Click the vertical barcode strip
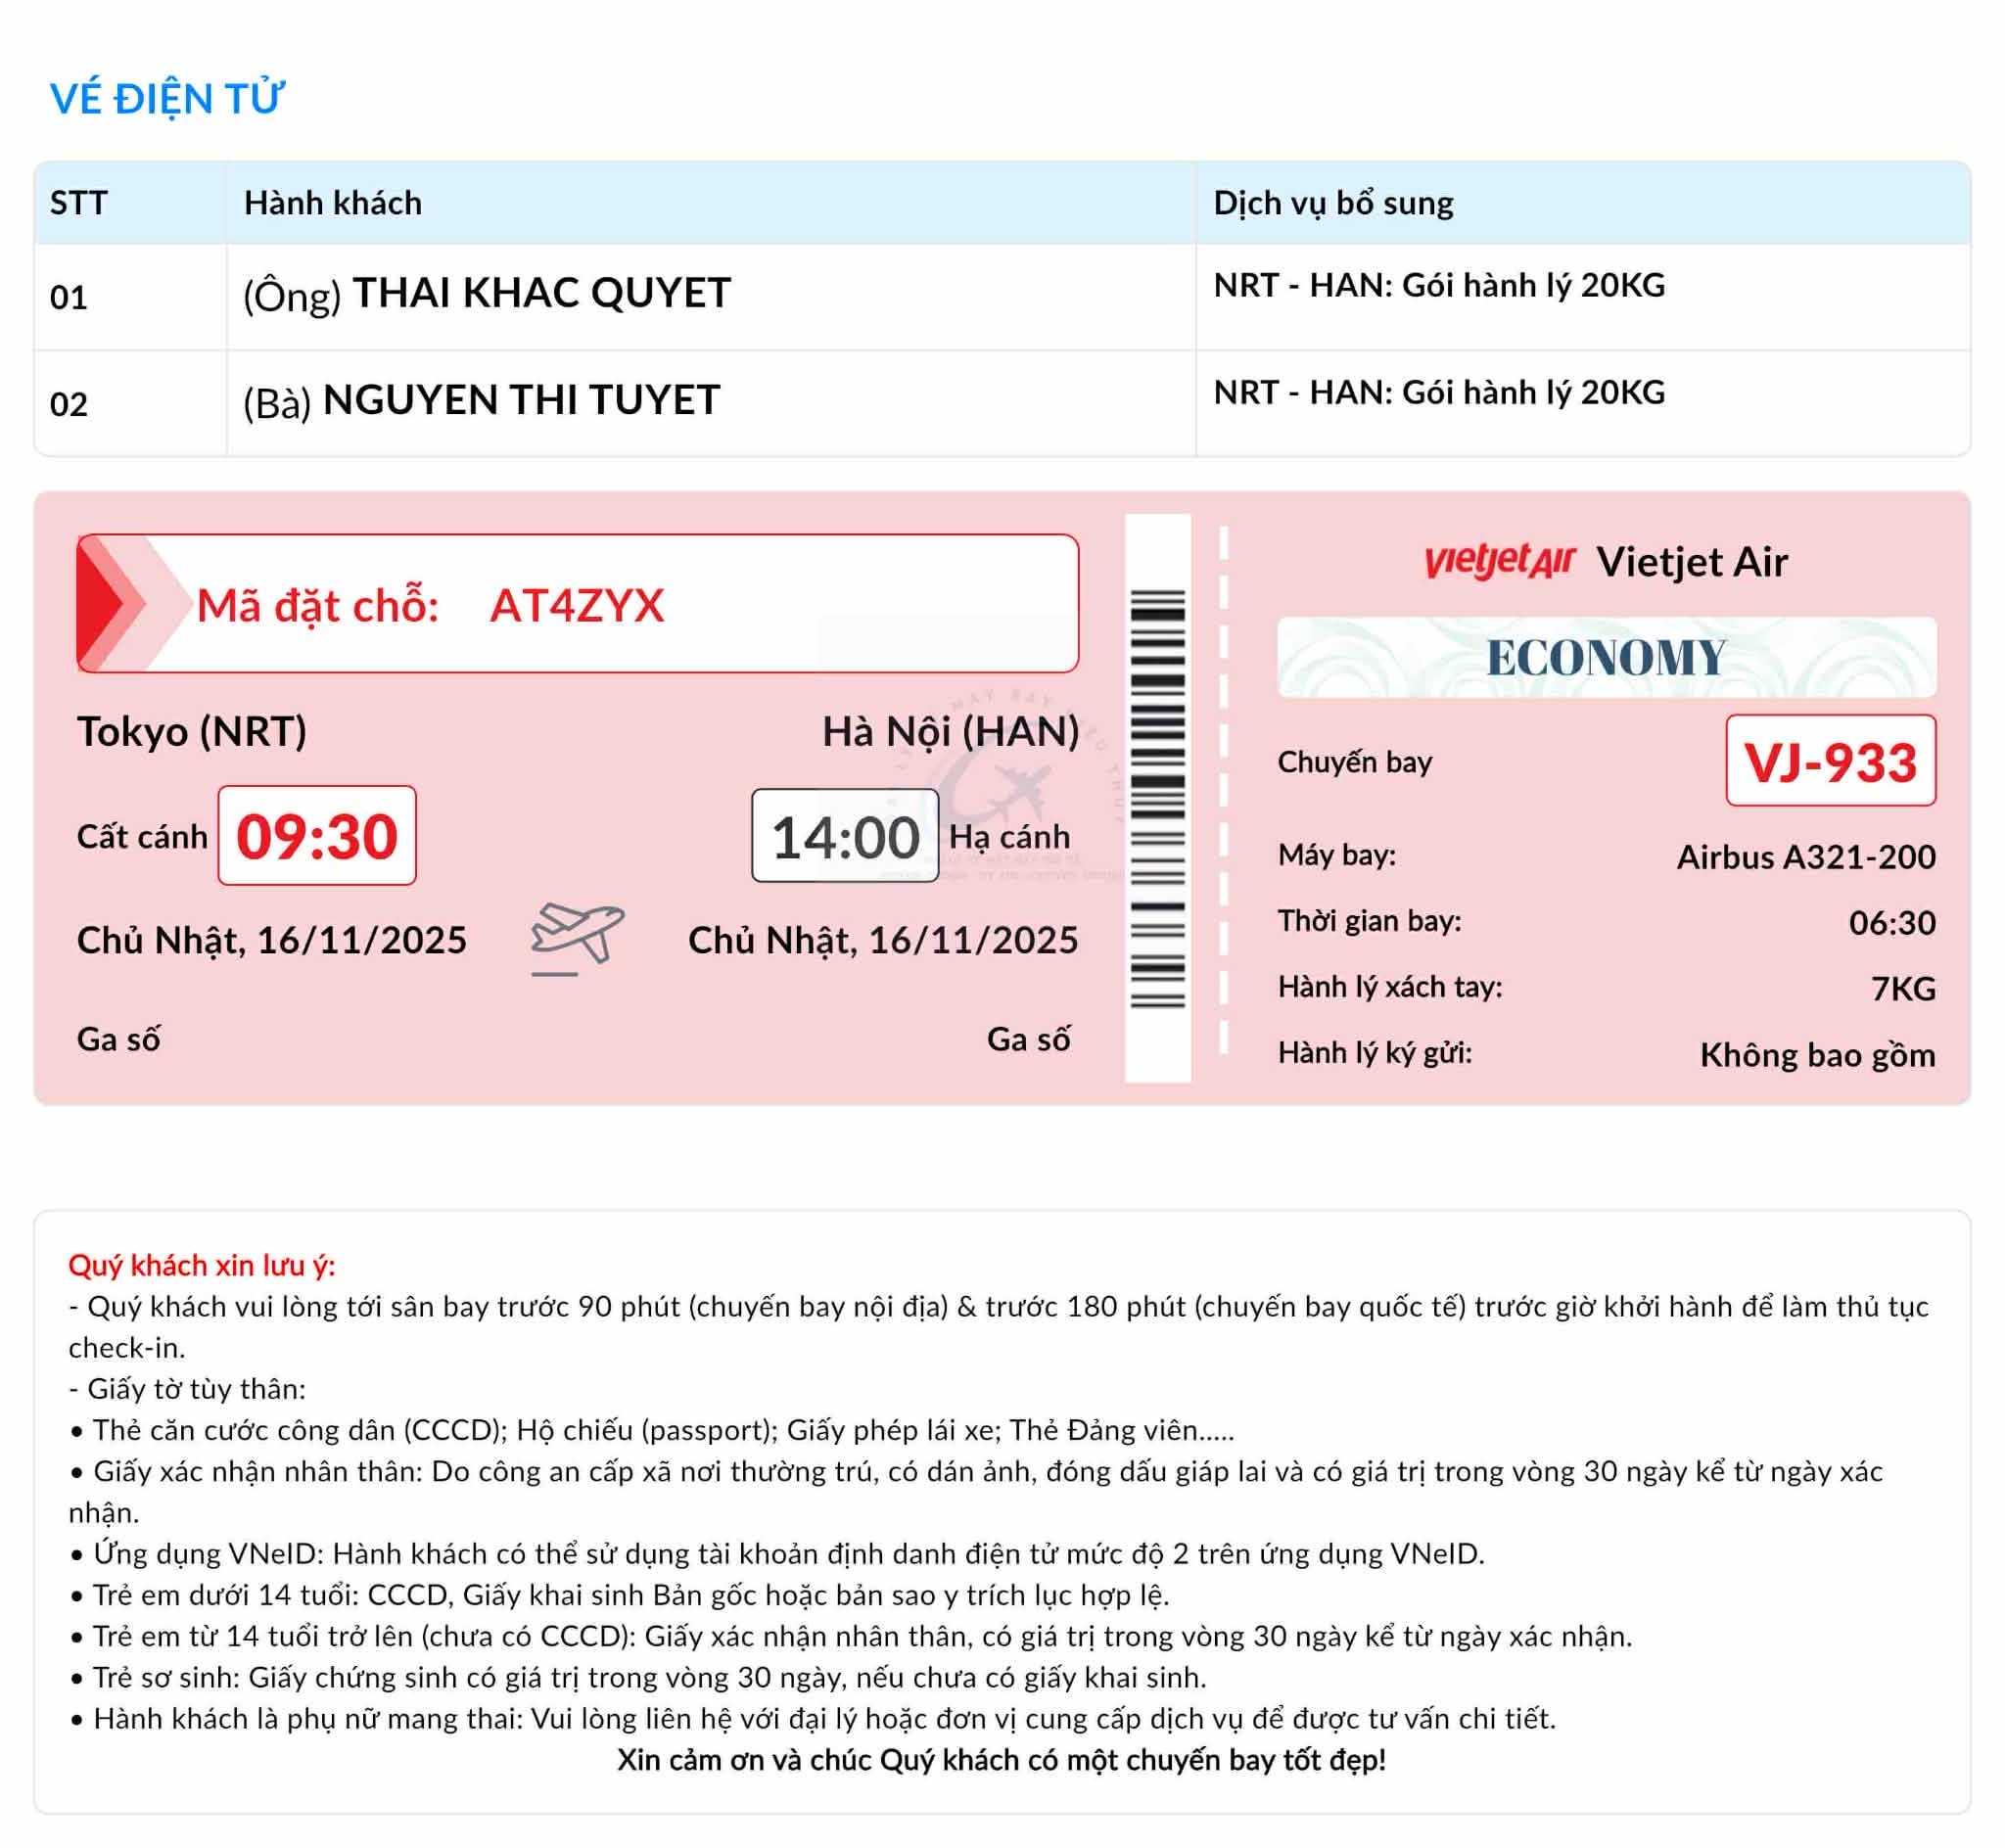The height and width of the screenshot is (1848, 2005). click(1157, 798)
